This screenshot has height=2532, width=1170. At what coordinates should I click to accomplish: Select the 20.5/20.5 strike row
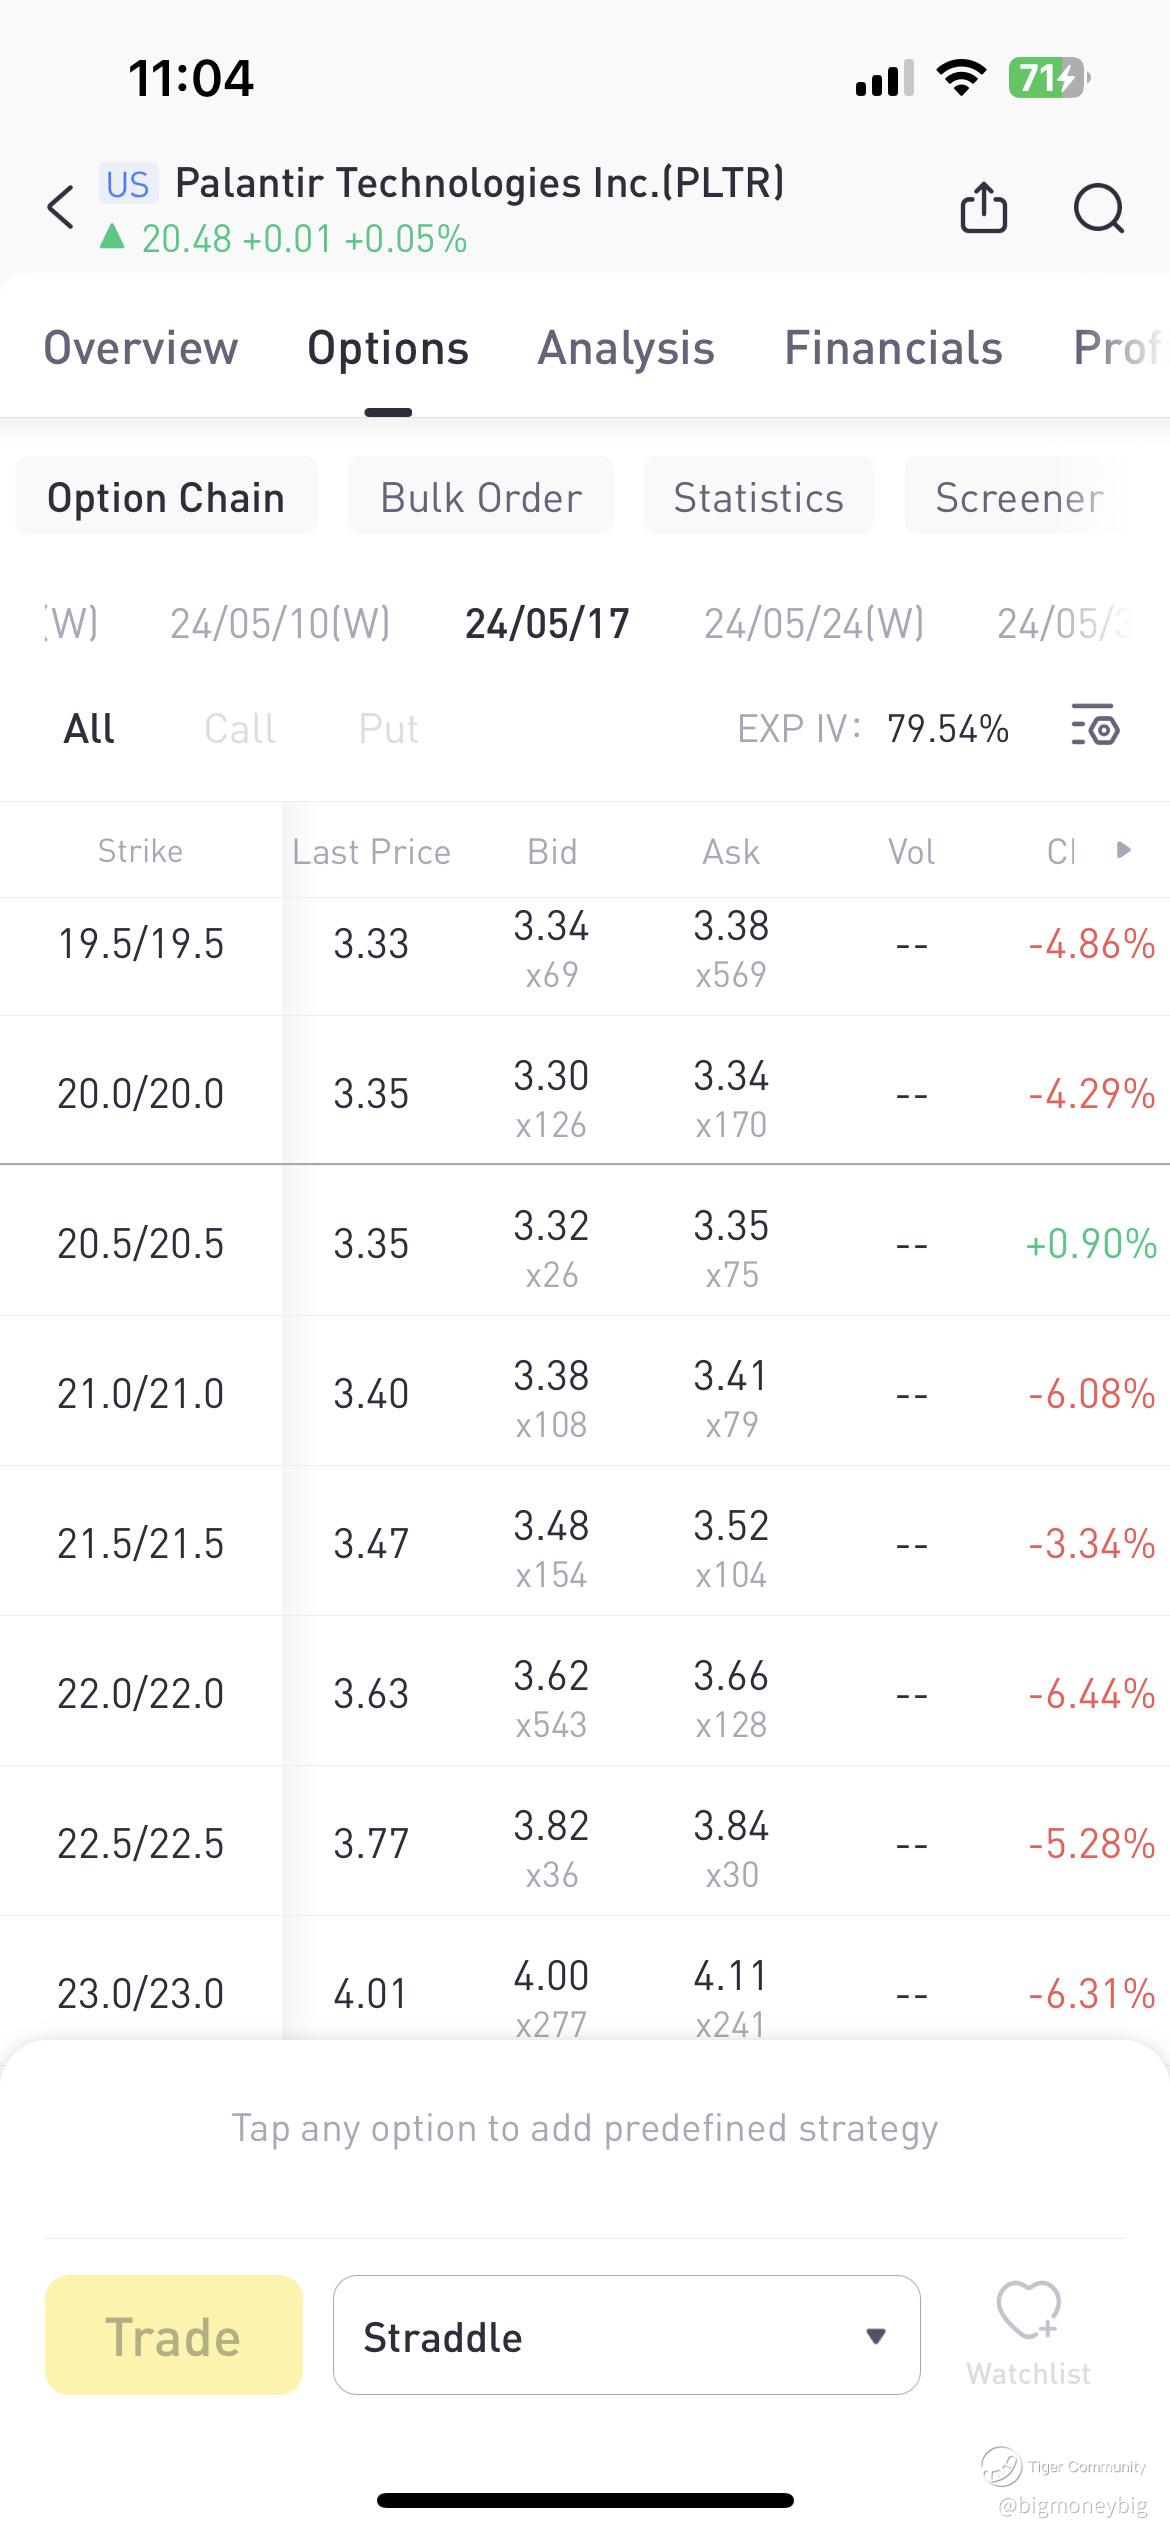click(141, 1243)
